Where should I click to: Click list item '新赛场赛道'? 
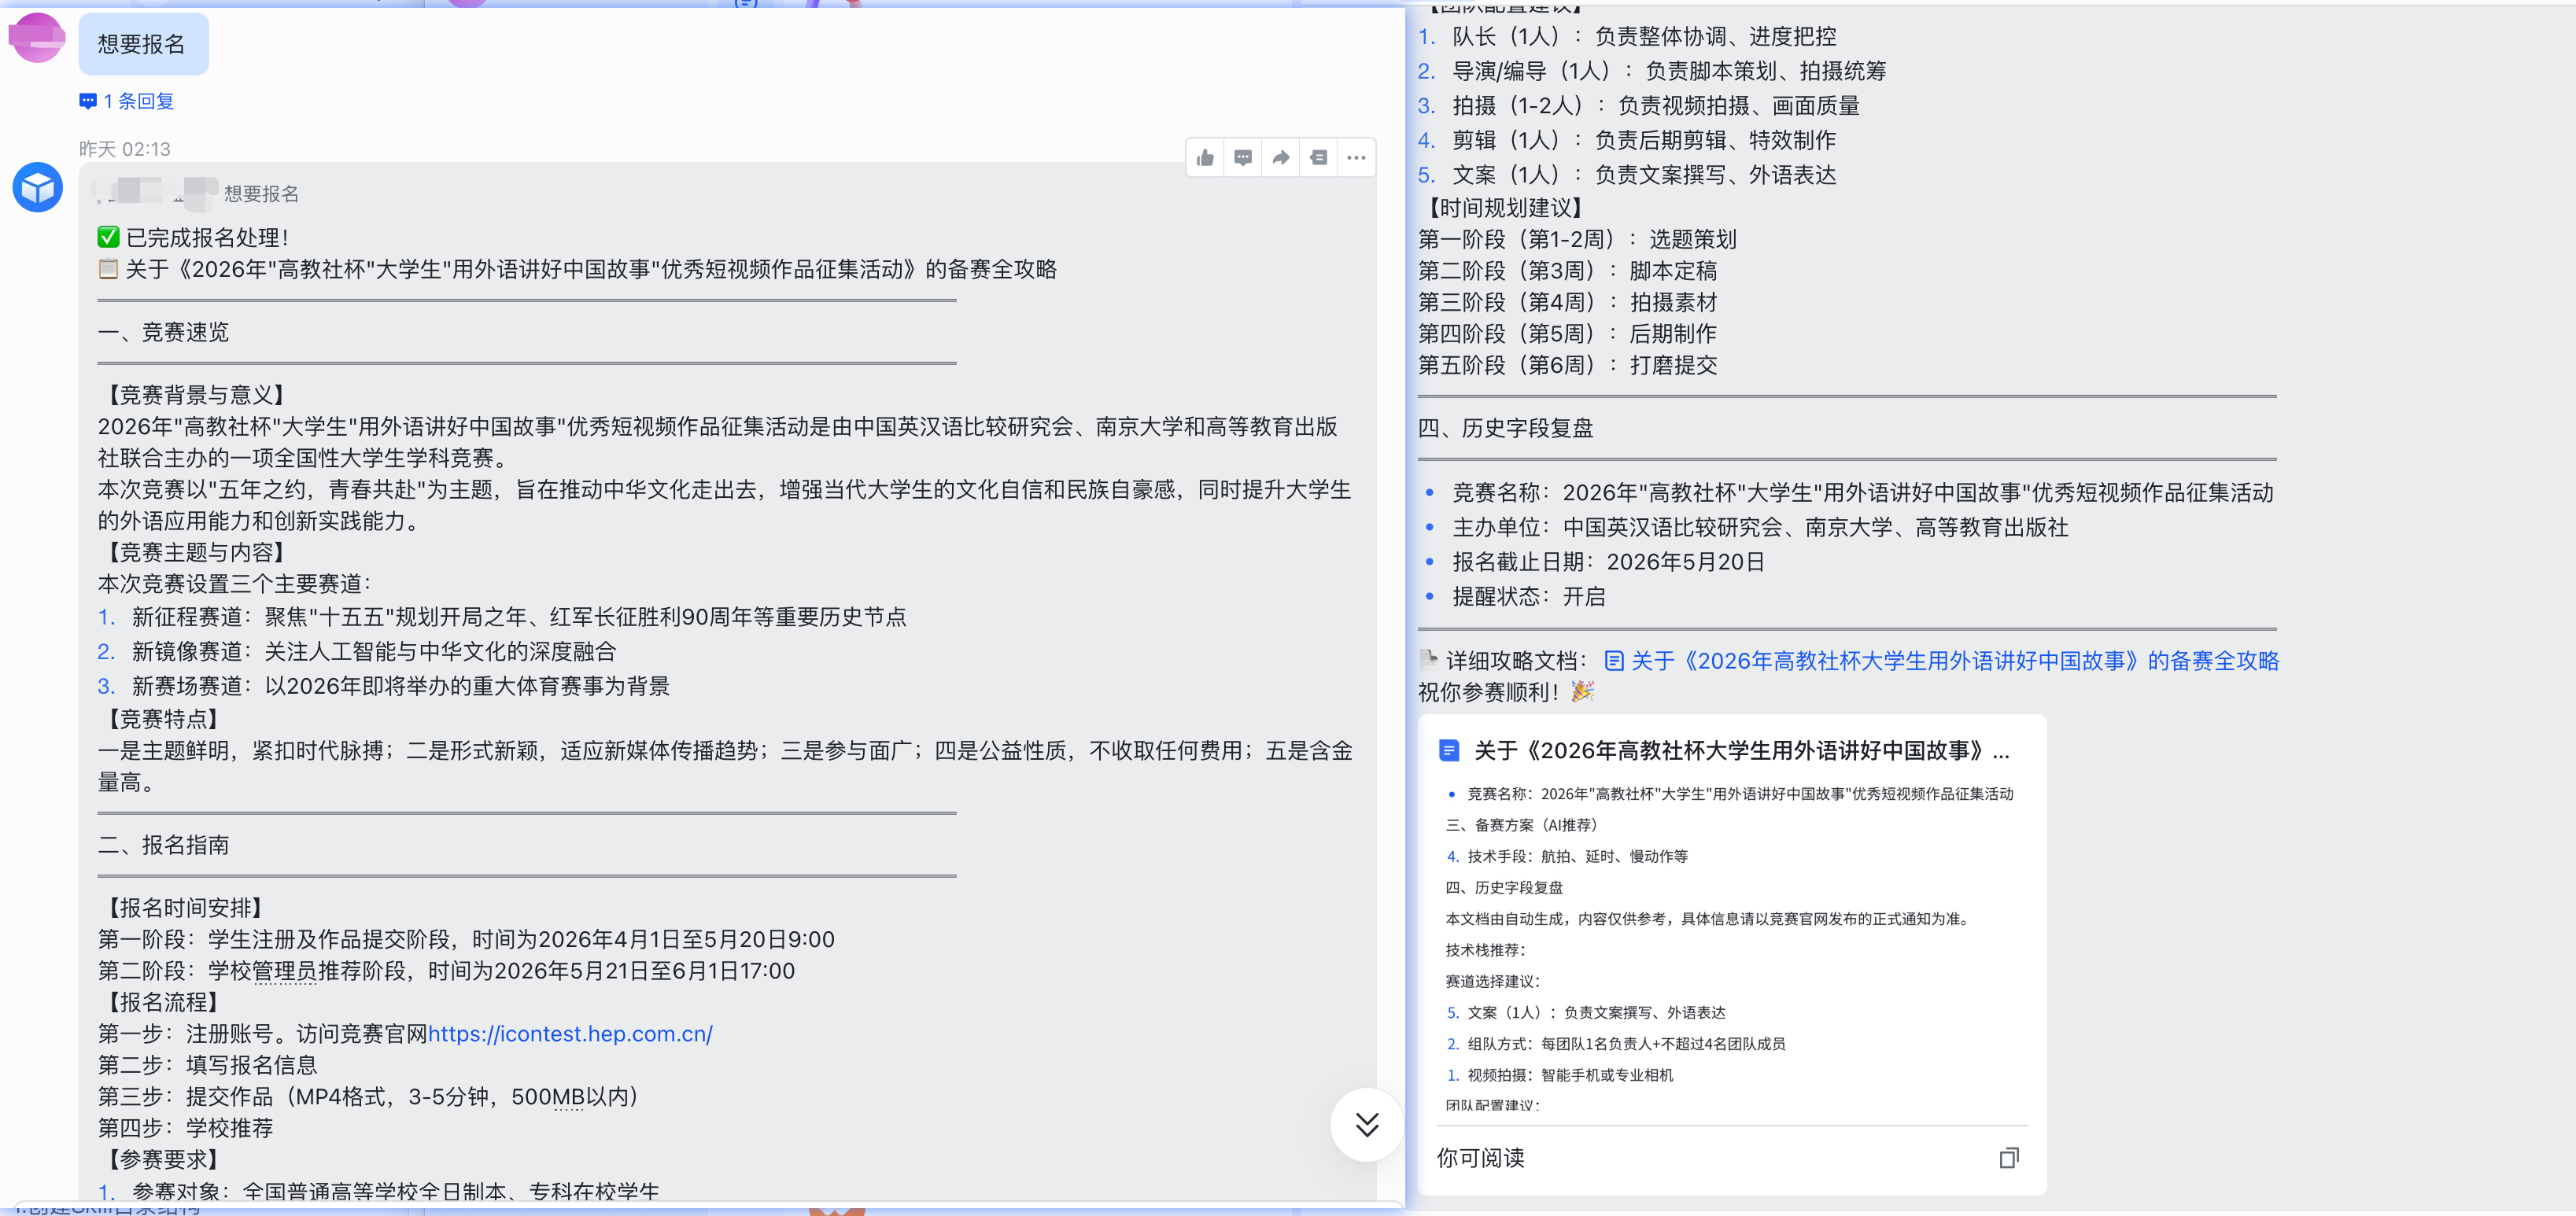tap(384, 686)
